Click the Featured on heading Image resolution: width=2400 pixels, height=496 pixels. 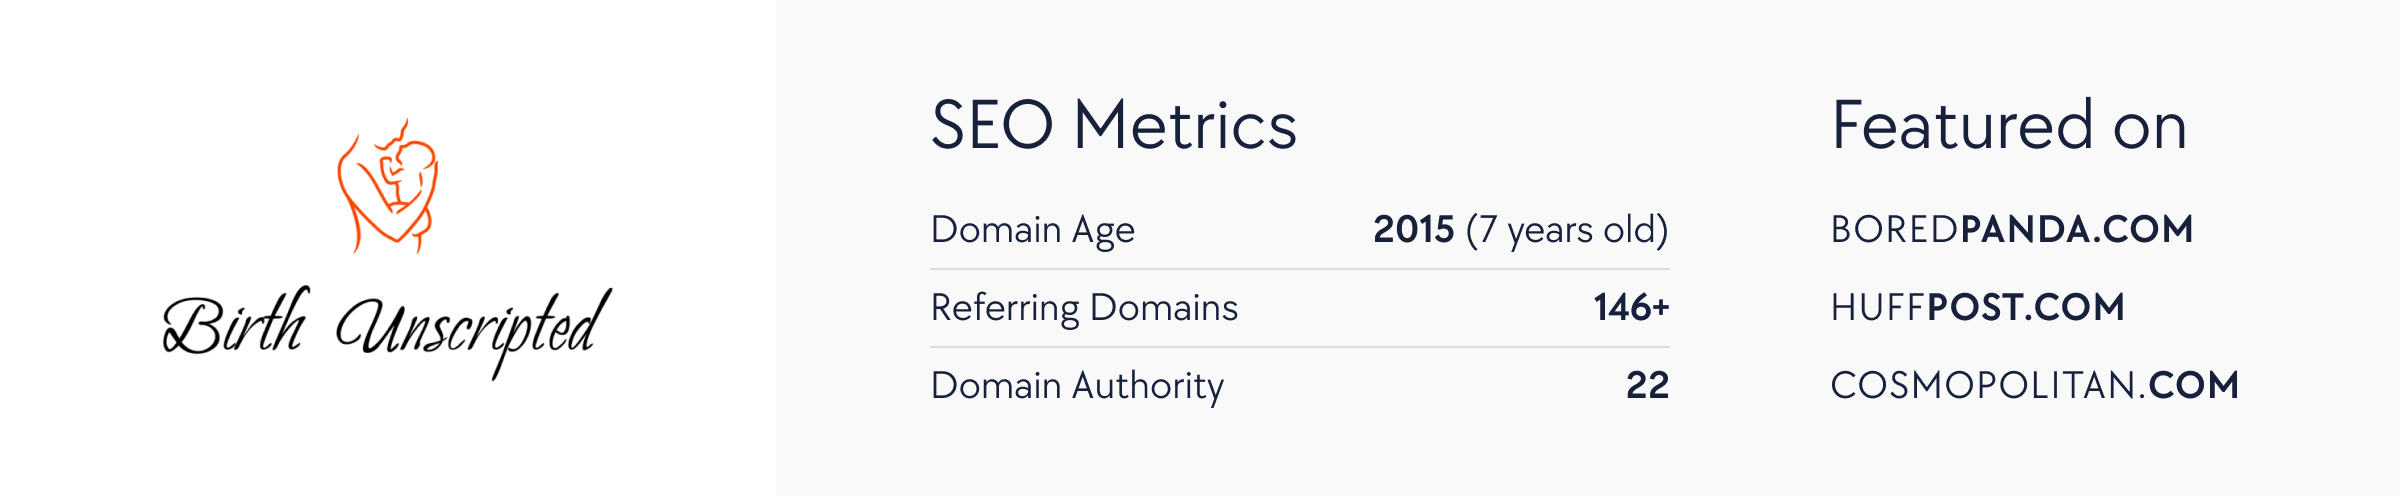tap(2009, 126)
